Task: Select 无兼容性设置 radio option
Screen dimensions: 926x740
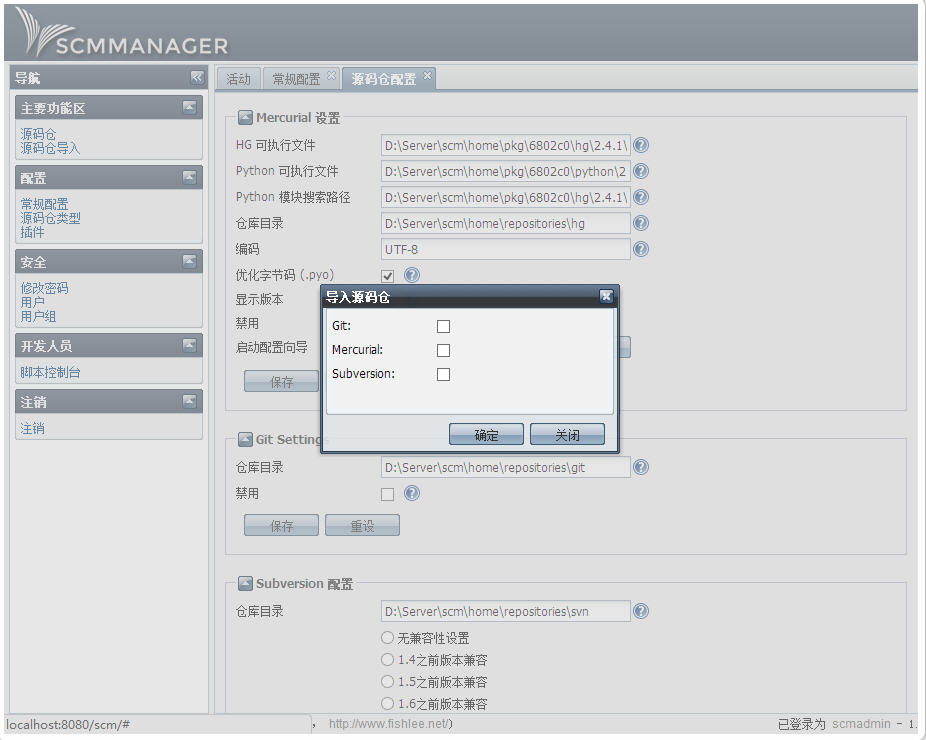Action: click(387, 638)
